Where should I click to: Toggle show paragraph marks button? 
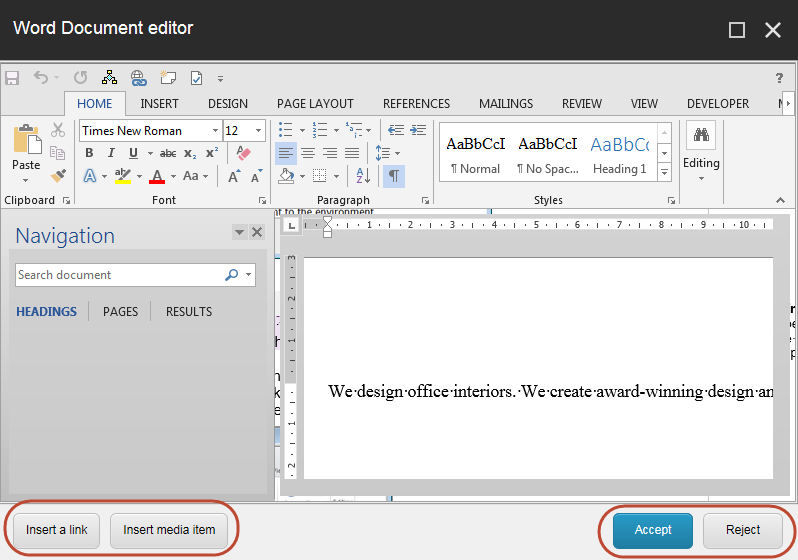[x=394, y=176]
